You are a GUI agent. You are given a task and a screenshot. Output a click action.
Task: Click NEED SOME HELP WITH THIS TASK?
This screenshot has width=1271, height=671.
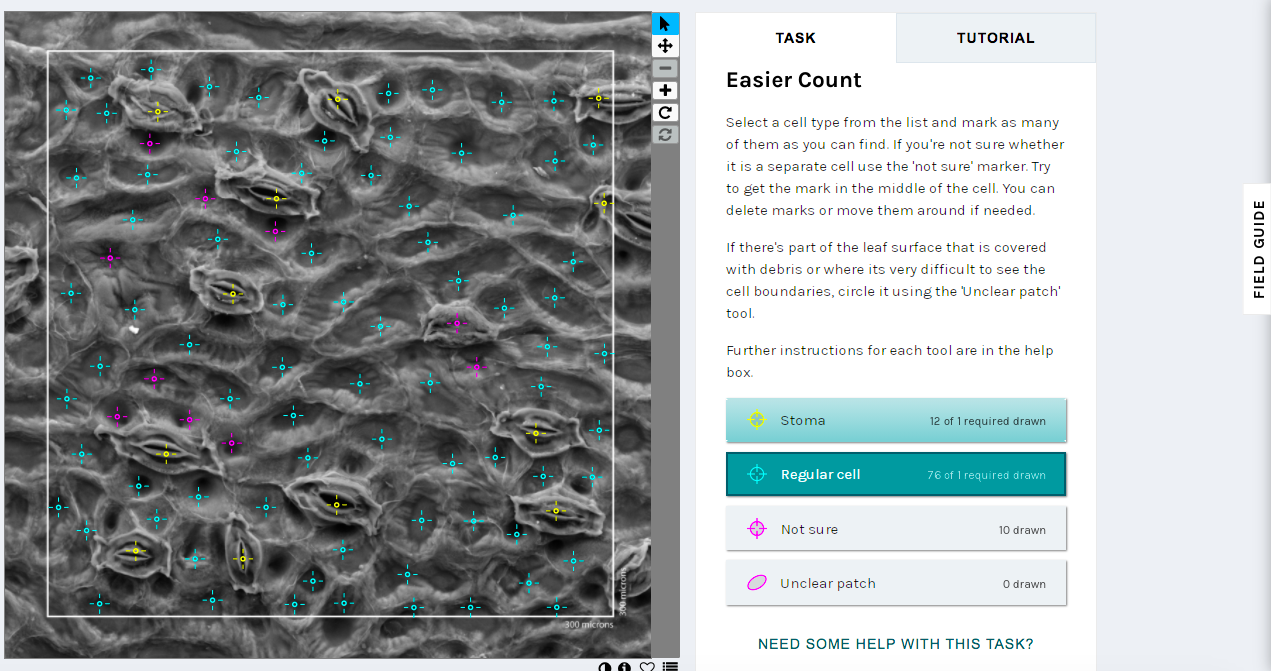[896, 644]
